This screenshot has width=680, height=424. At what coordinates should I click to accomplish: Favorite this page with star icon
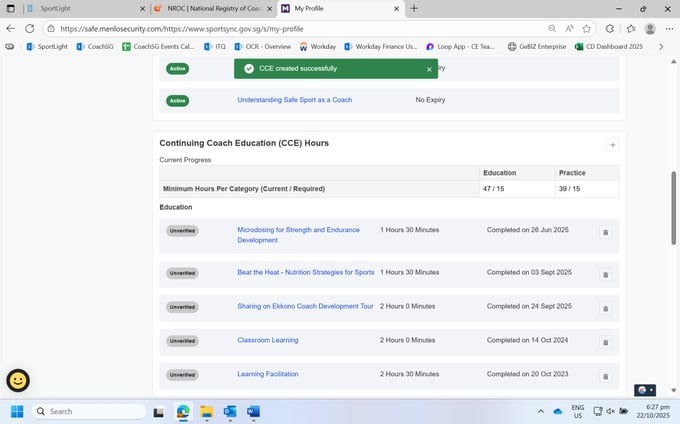point(587,29)
